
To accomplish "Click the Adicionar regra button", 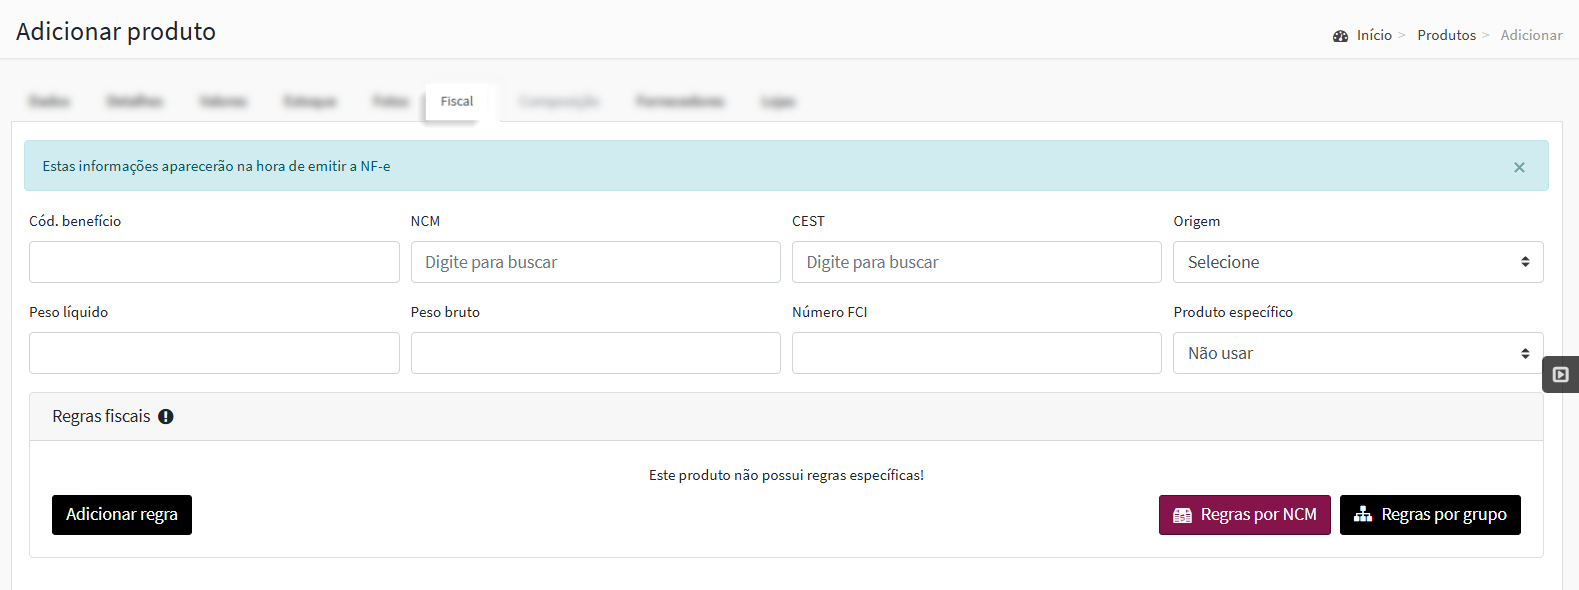I will coord(122,515).
